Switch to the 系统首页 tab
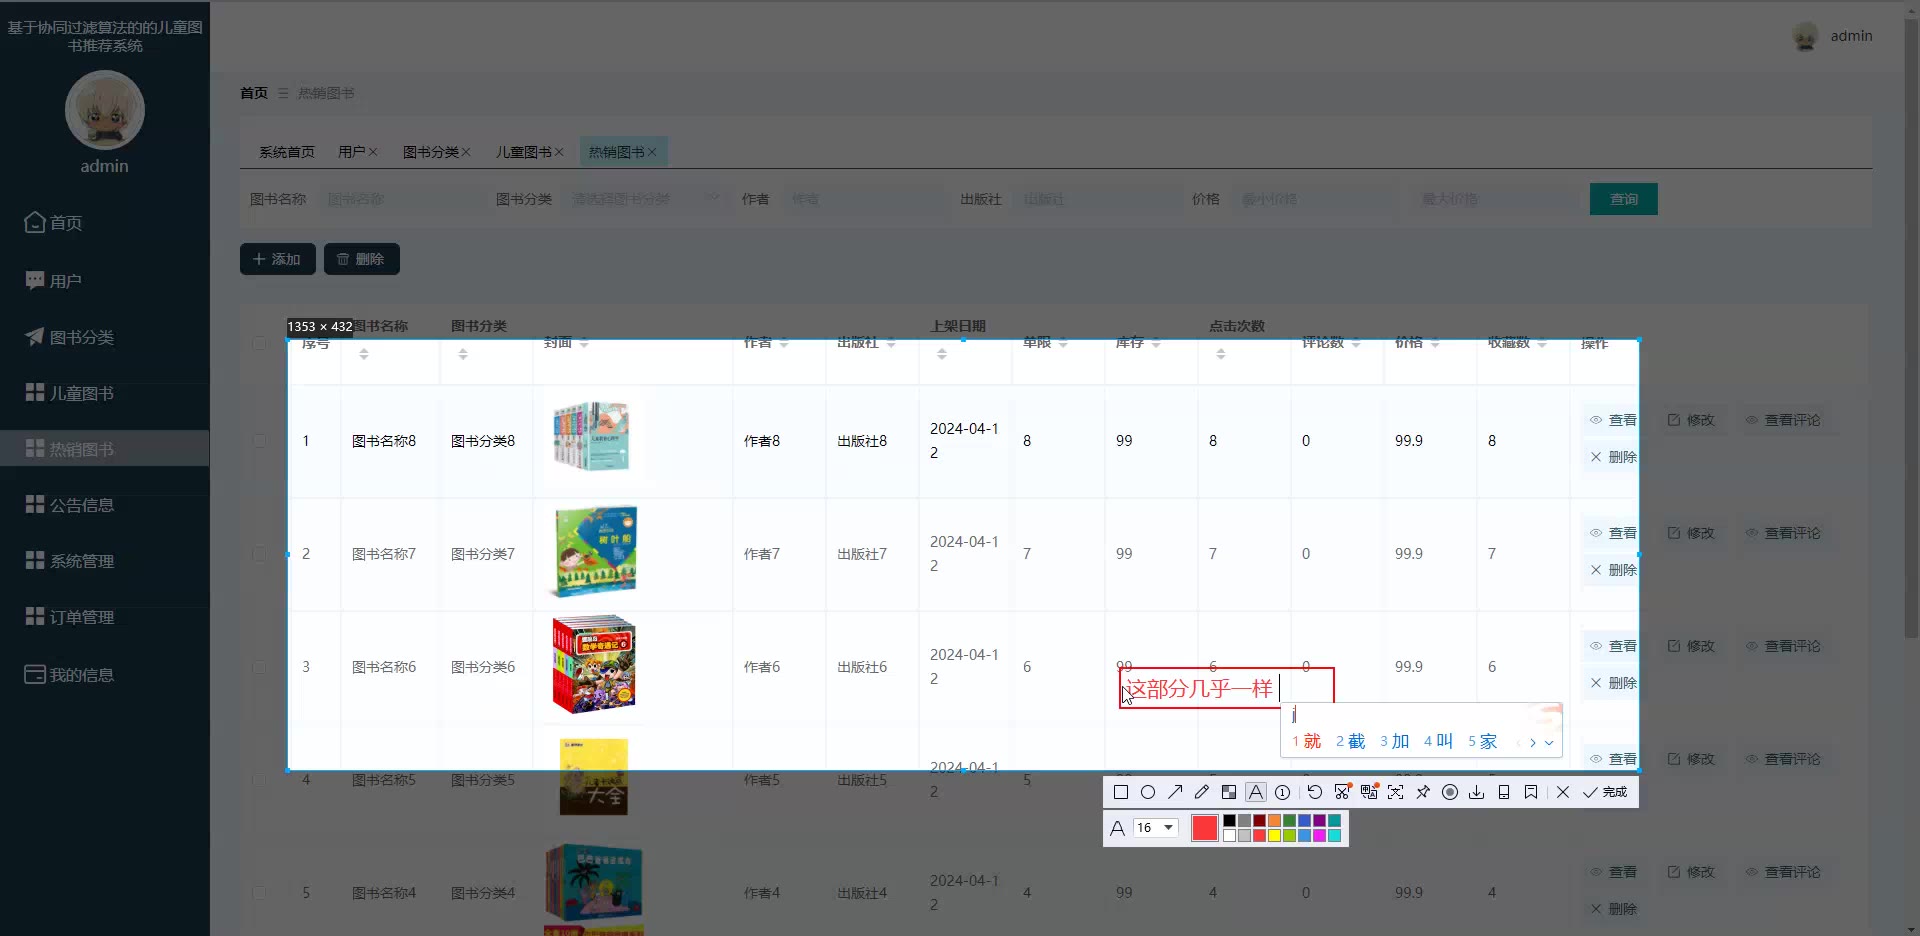The image size is (1920, 936). pyautogui.click(x=286, y=152)
